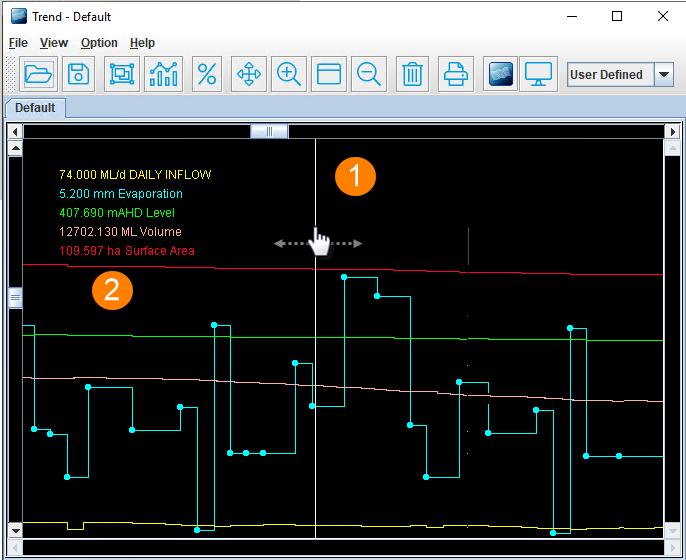Open the File menu
Viewport: 686px width, 560px height.
pyautogui.click(x=18, y=43)
